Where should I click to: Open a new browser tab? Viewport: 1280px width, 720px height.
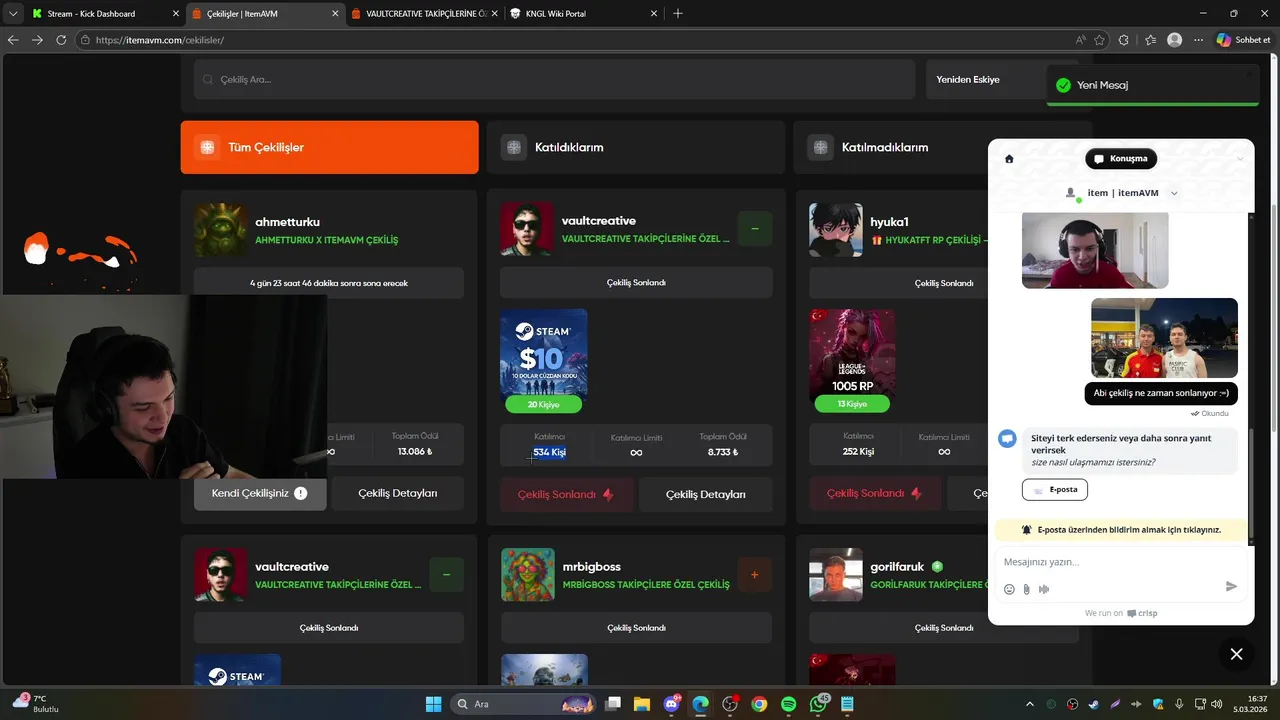click(x=678, y=14)
